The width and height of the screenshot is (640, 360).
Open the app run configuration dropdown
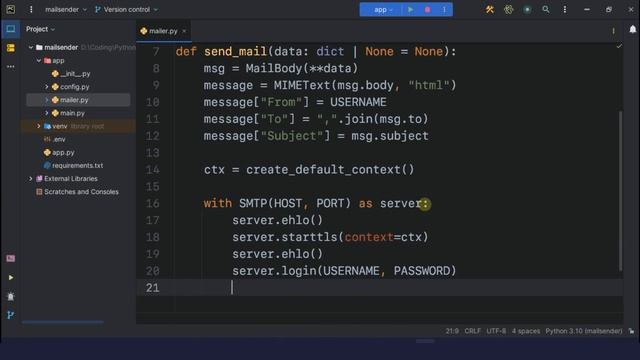(x=383, y=9)
